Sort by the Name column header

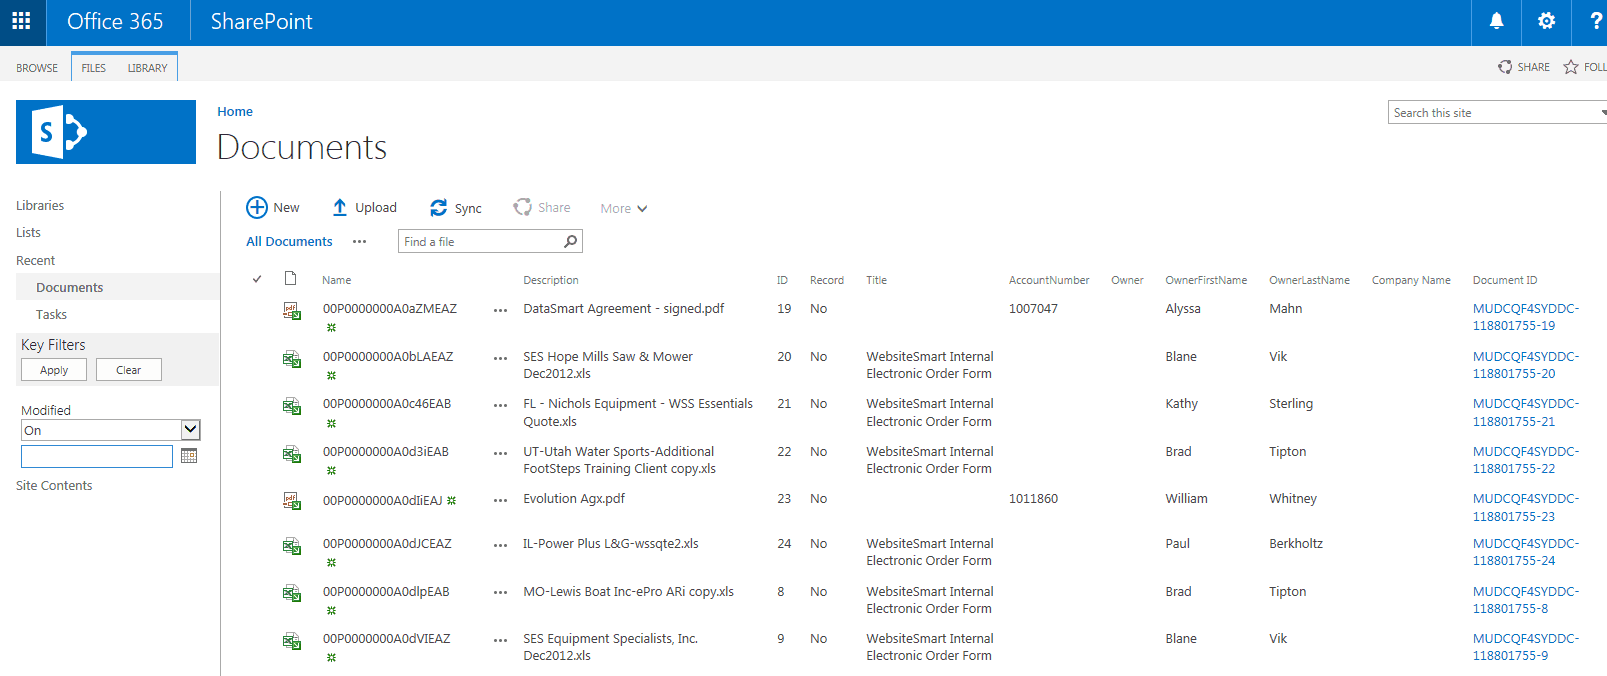(x=337, y=280)
